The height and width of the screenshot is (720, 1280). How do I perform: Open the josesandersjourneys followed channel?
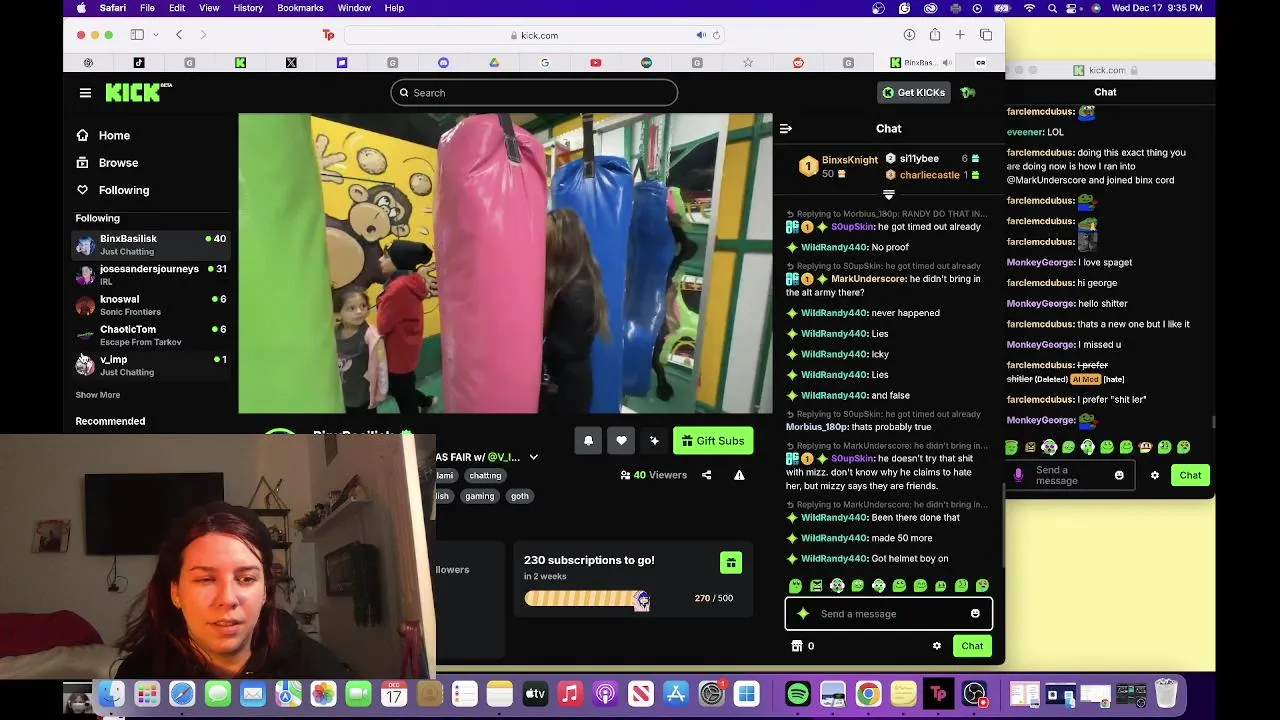pos(151,274)
